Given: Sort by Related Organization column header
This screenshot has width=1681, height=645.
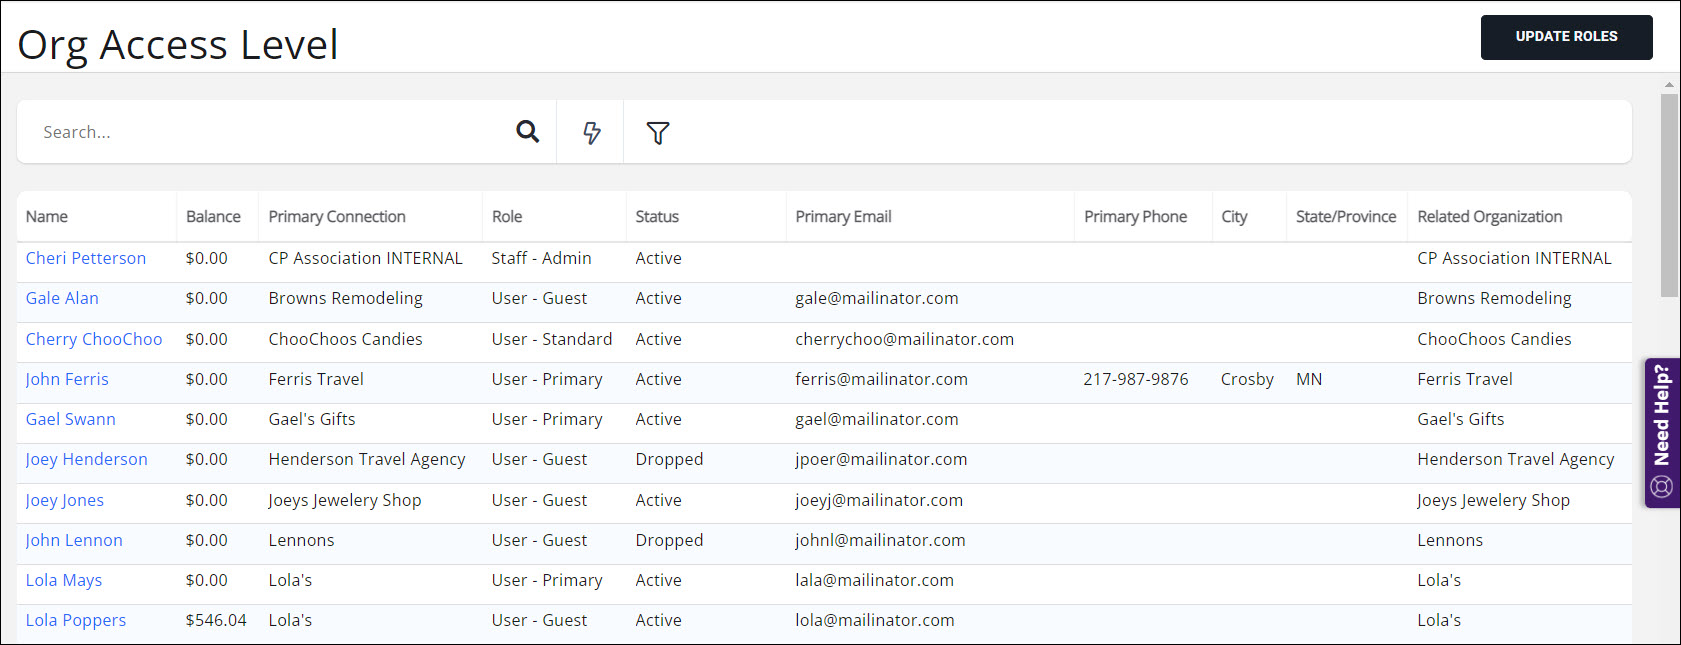Looking at the screenshot, I should [1489, 217].
